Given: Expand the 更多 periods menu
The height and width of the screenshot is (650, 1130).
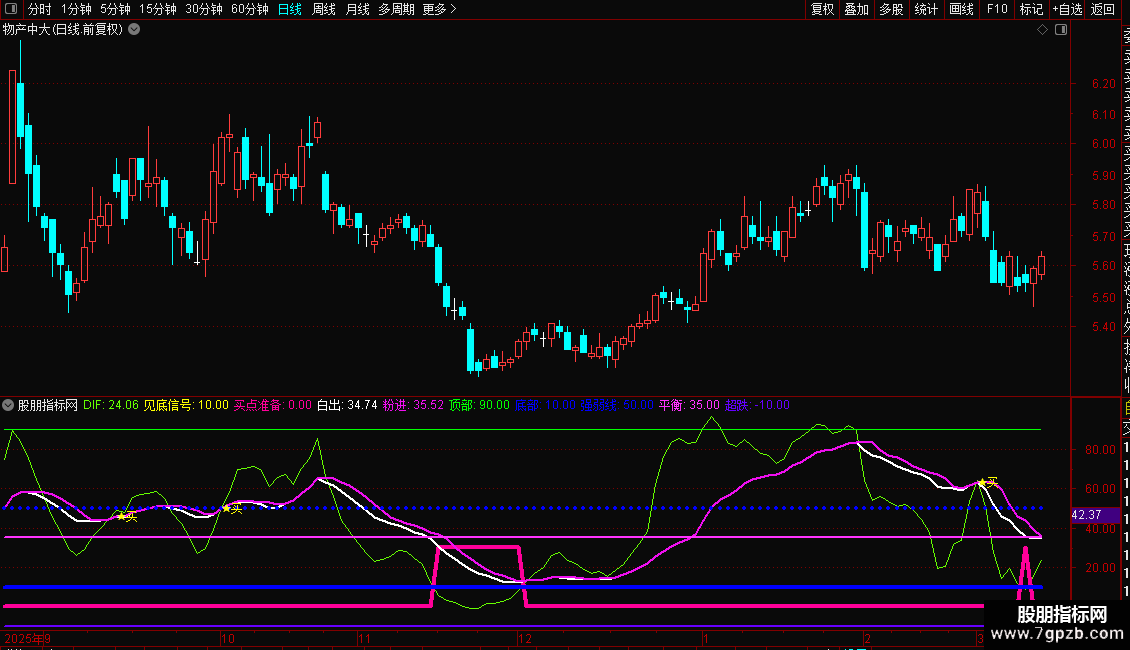Looking at the screenshot, I should tap(439, 10).
